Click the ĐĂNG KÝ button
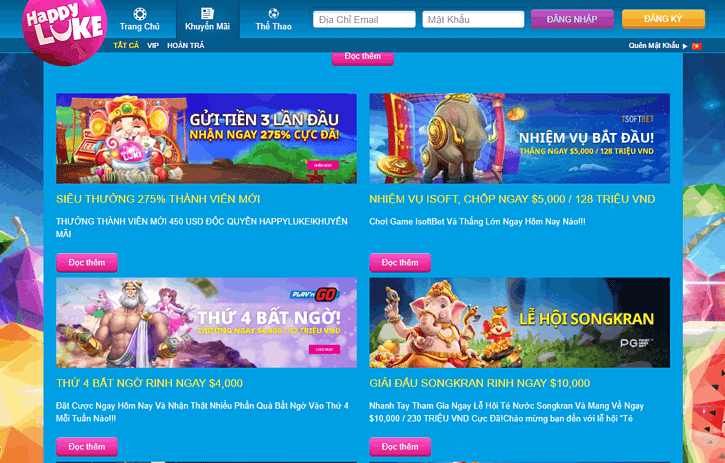The image size is (725, 463). (x=663, y=19)
